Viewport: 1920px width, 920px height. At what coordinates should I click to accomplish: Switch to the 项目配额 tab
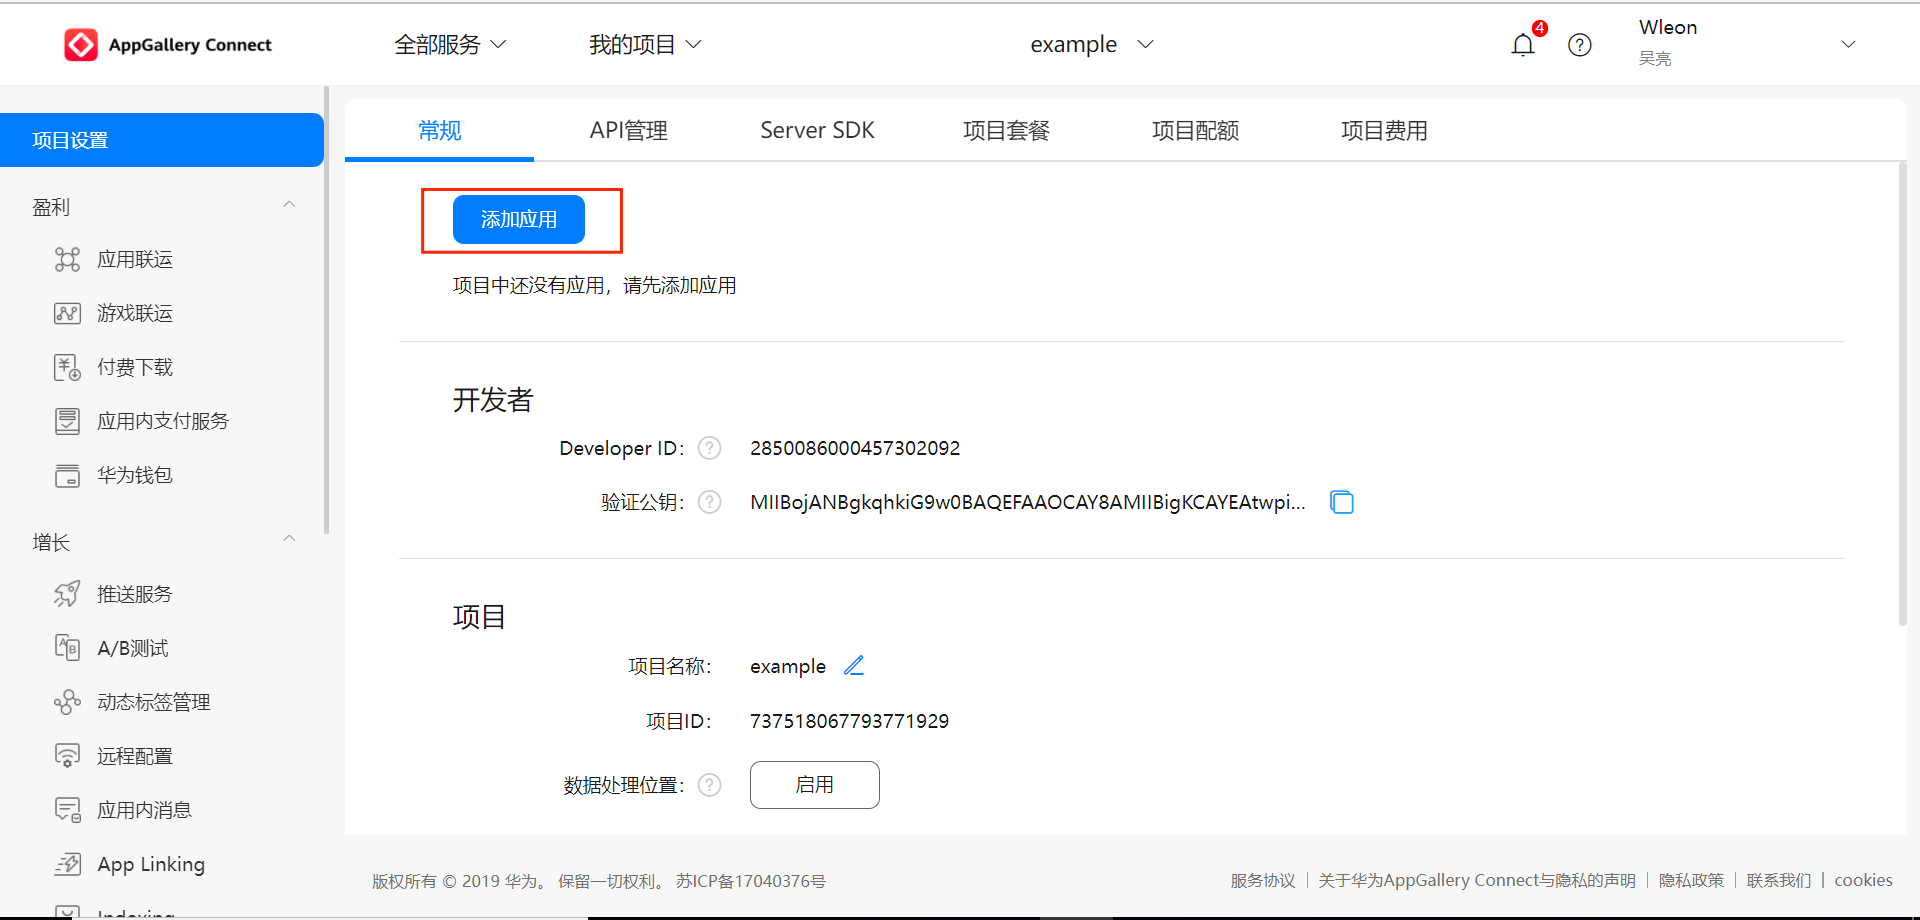1195,131
